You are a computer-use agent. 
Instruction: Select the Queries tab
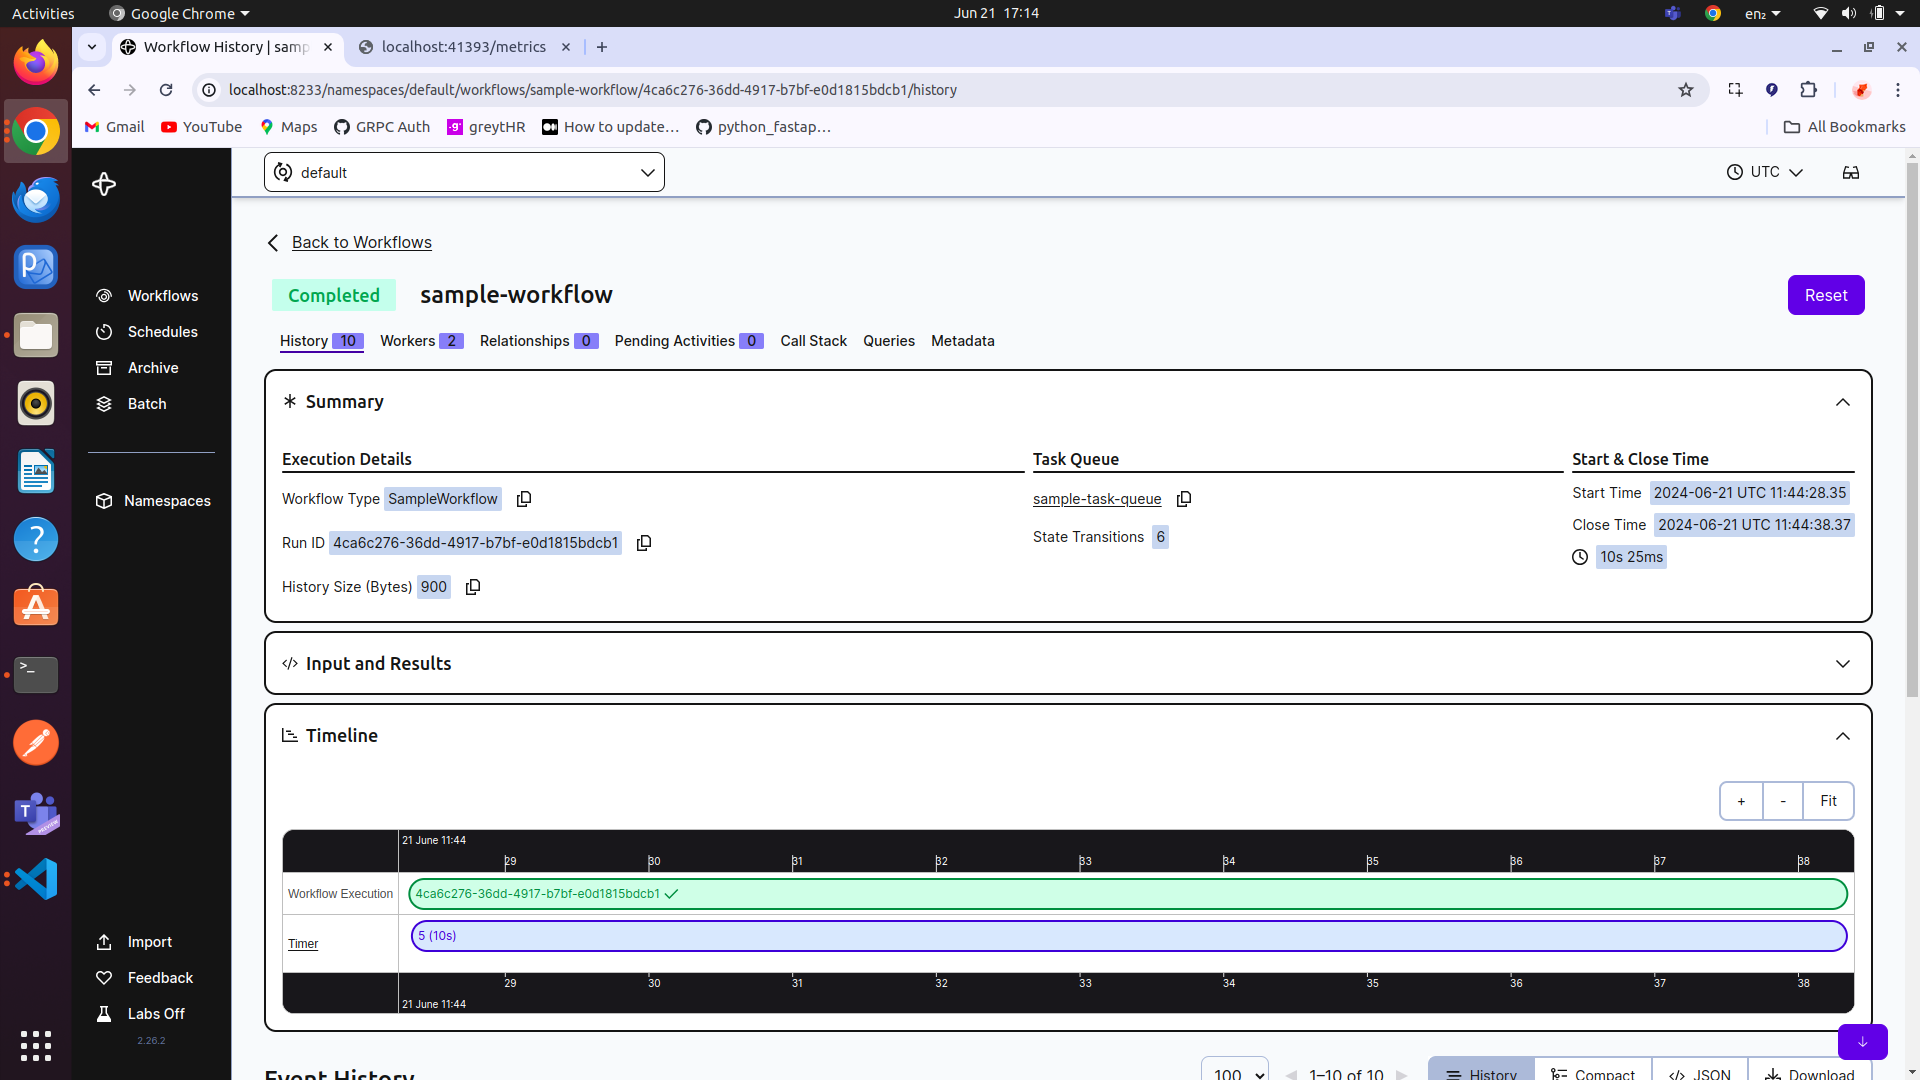(x=889, y=341)
